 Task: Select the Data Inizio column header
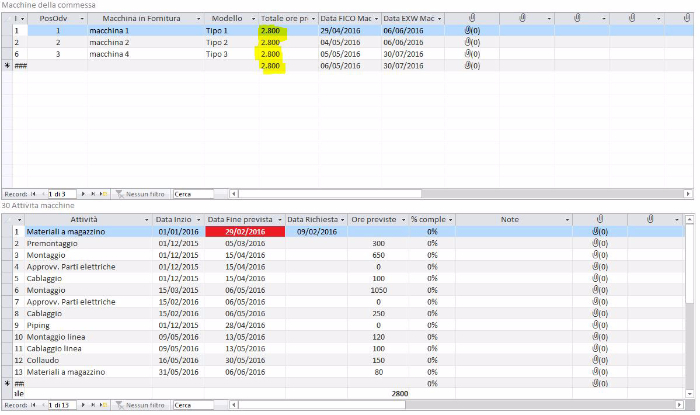(173, 219)
